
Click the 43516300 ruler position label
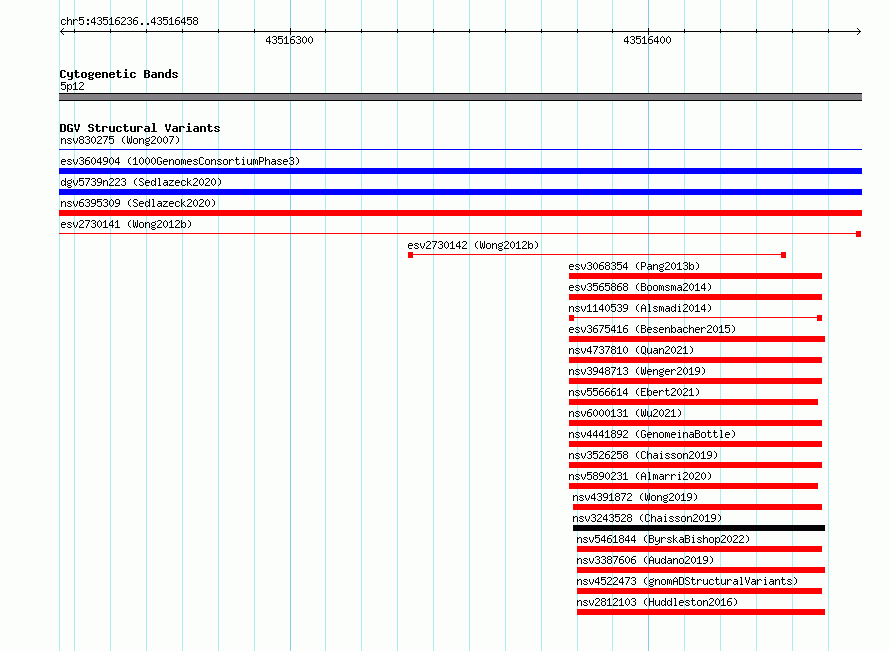289,40
